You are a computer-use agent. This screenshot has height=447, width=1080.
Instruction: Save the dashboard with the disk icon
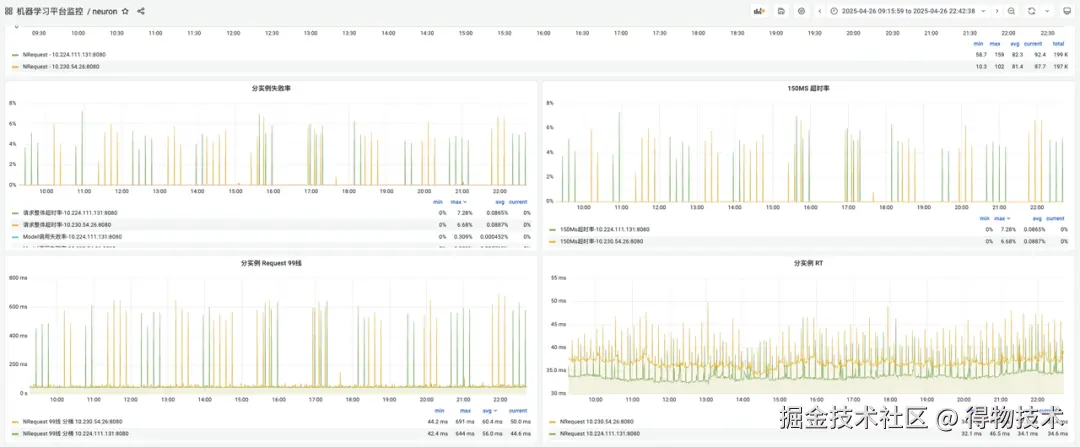coord(781,11)
